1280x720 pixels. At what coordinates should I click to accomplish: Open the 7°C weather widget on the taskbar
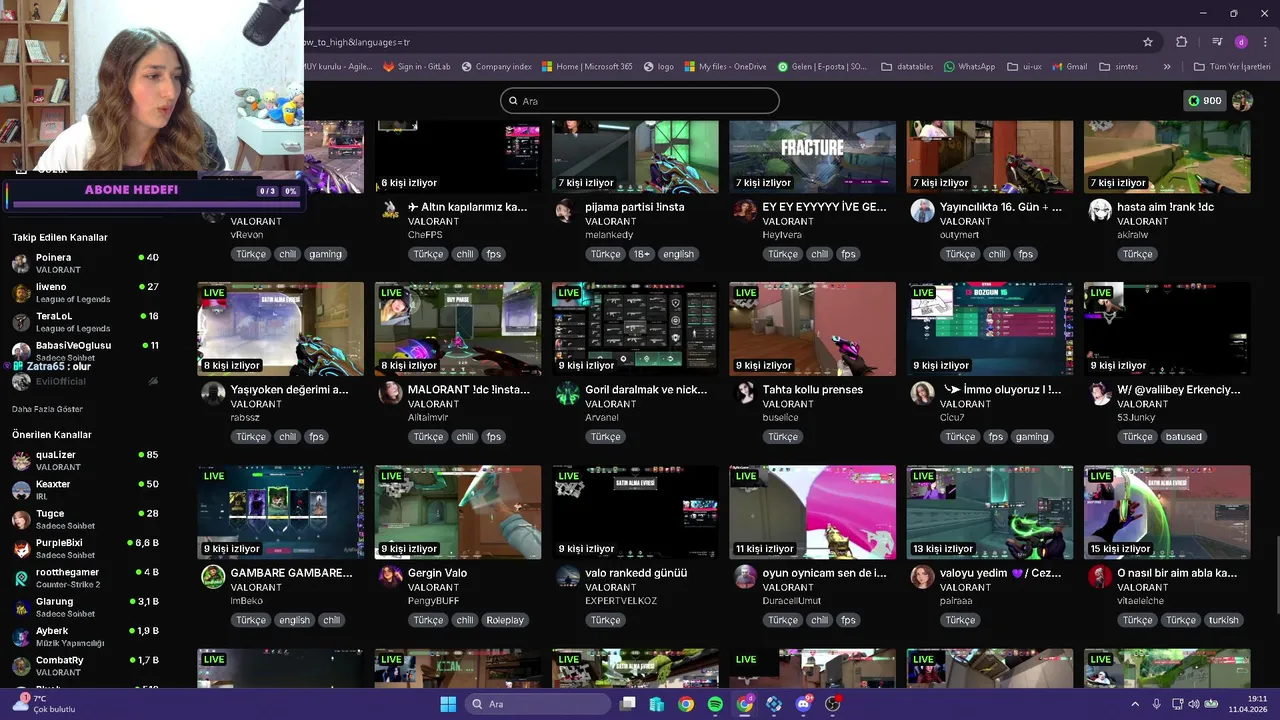tap(42, 704)
